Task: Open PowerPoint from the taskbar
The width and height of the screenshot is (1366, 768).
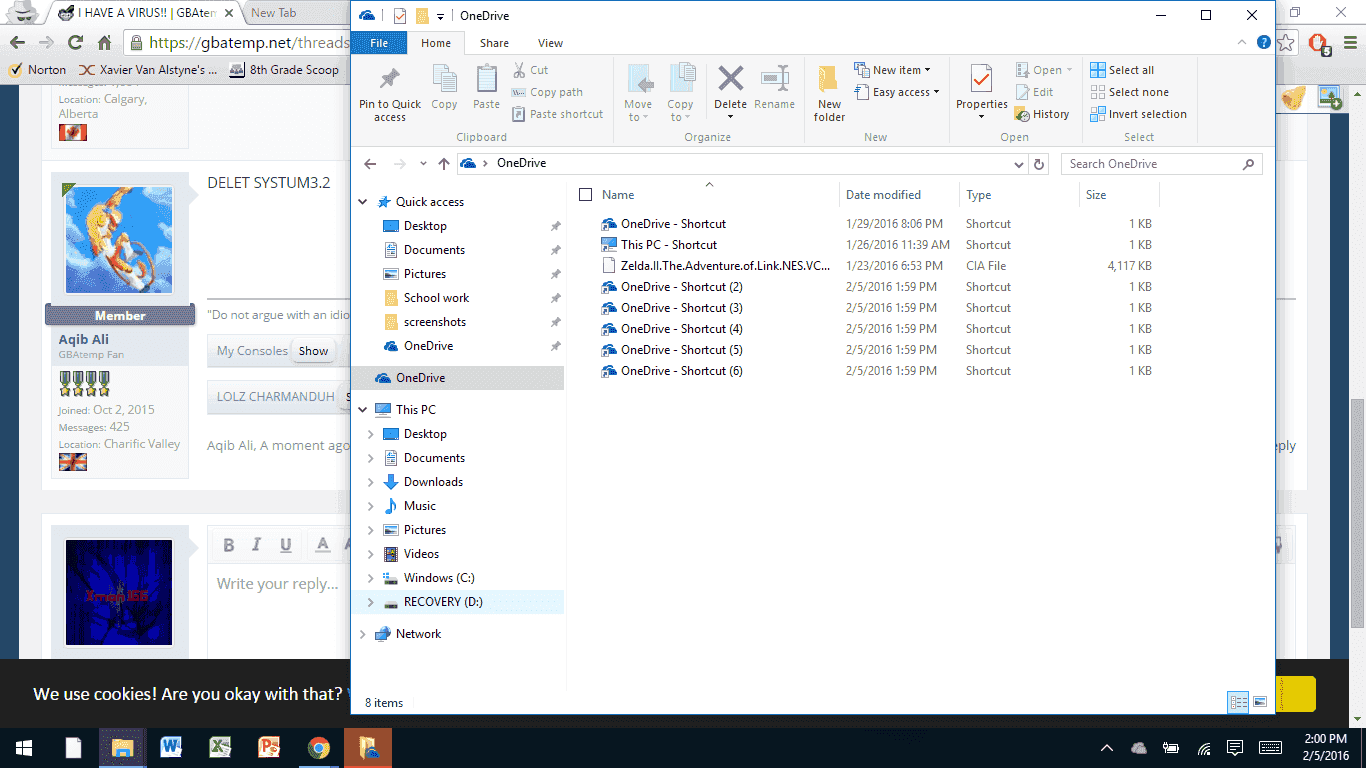Action: [x=269, y=747]
